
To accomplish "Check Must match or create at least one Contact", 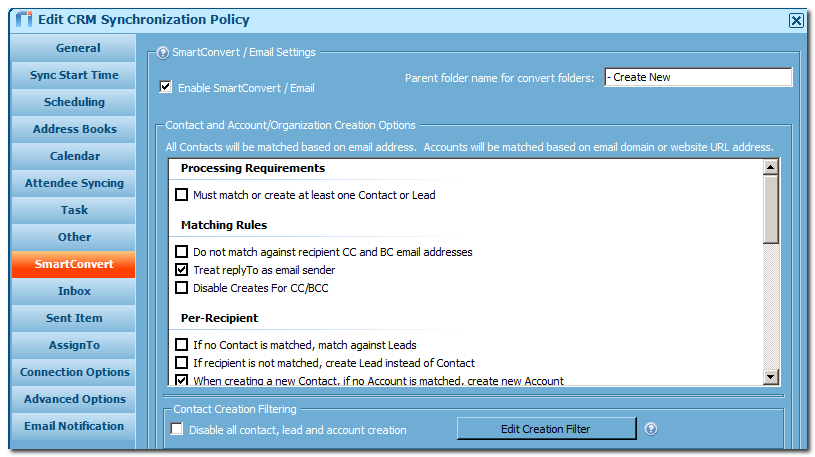I will tap(181, 195).
